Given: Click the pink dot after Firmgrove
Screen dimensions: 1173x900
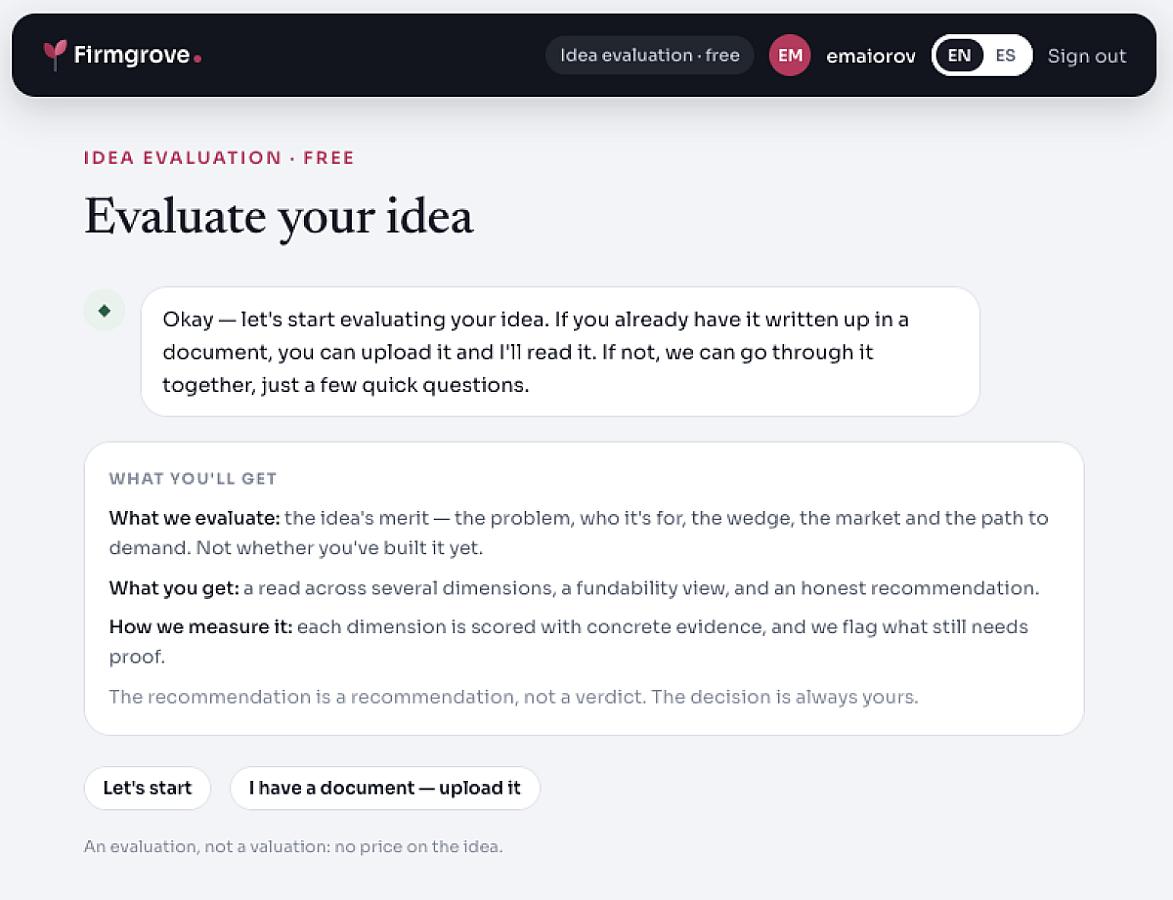Looking at the screenshot, I should tap(197, 58).
